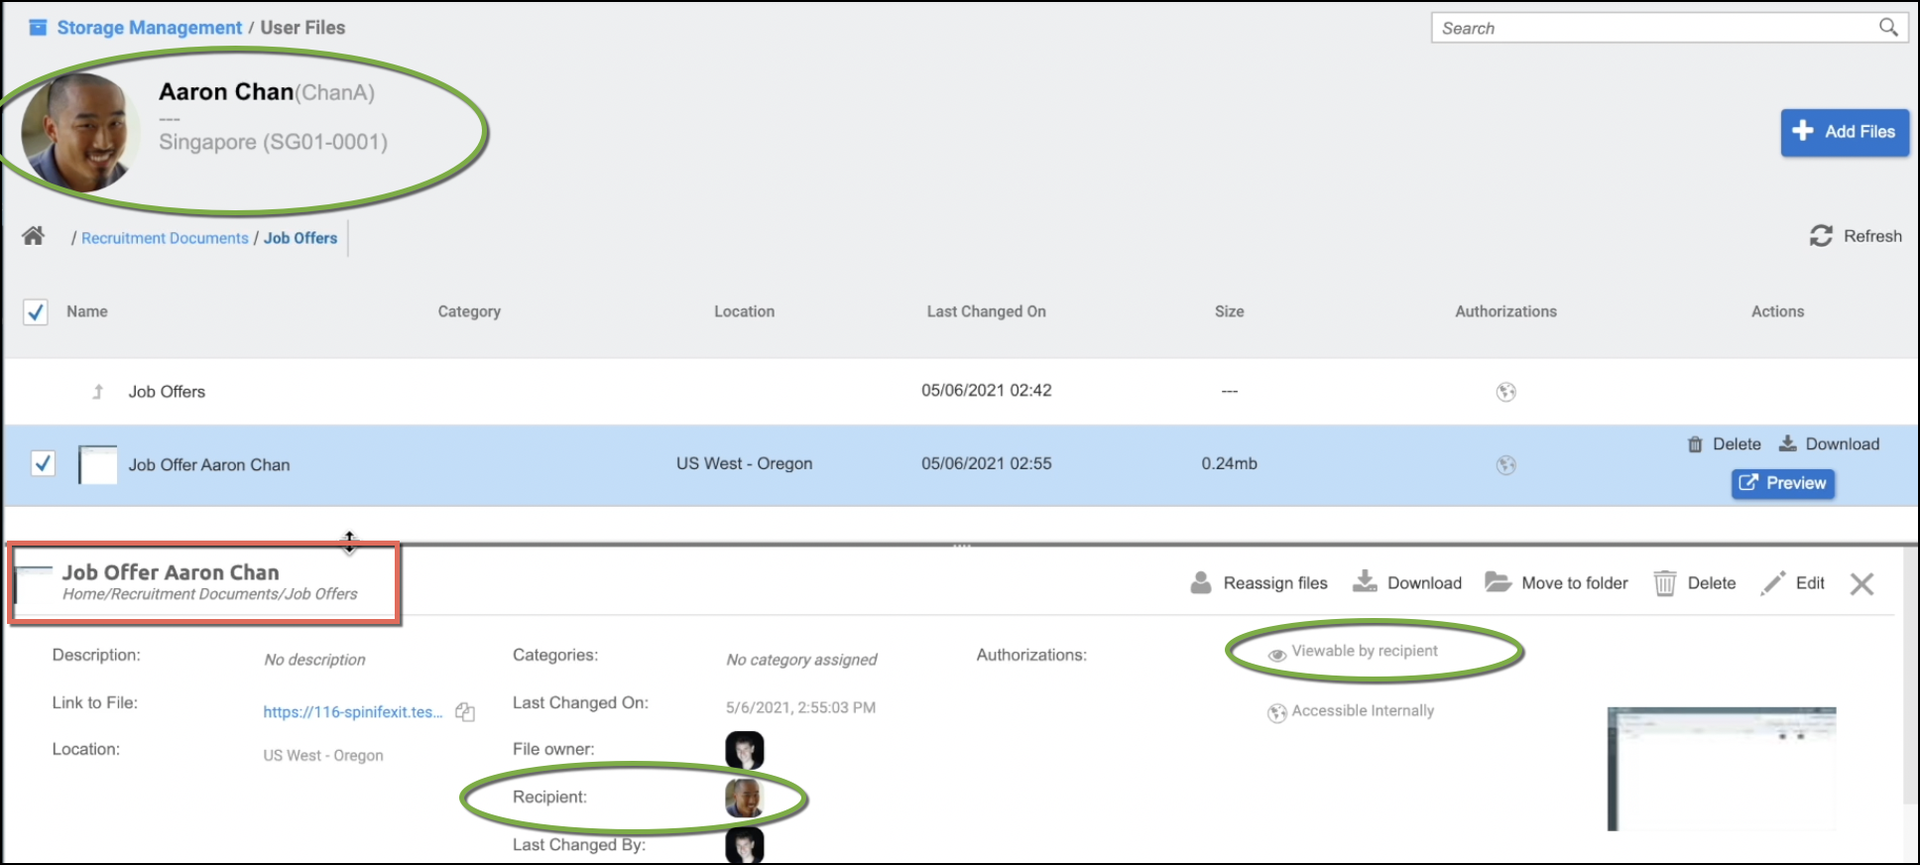Viewport: 1920px width, 865px height.
Task: Click the Refresh icon for the file list
Action: tap(1821, 236)
